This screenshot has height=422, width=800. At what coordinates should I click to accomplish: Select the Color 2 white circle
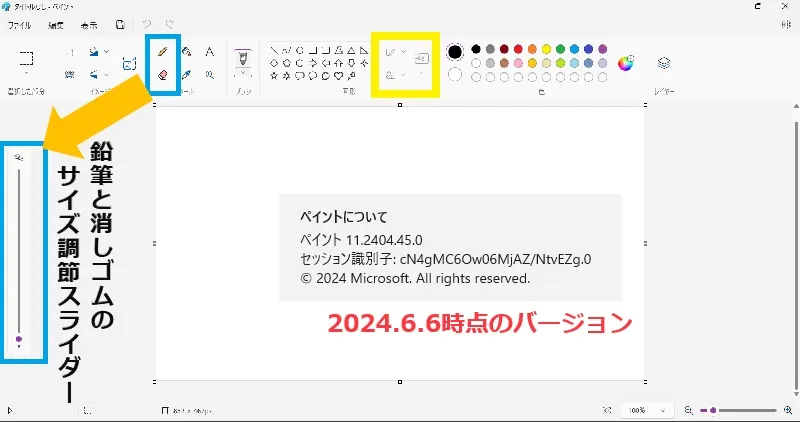point(455,75)
